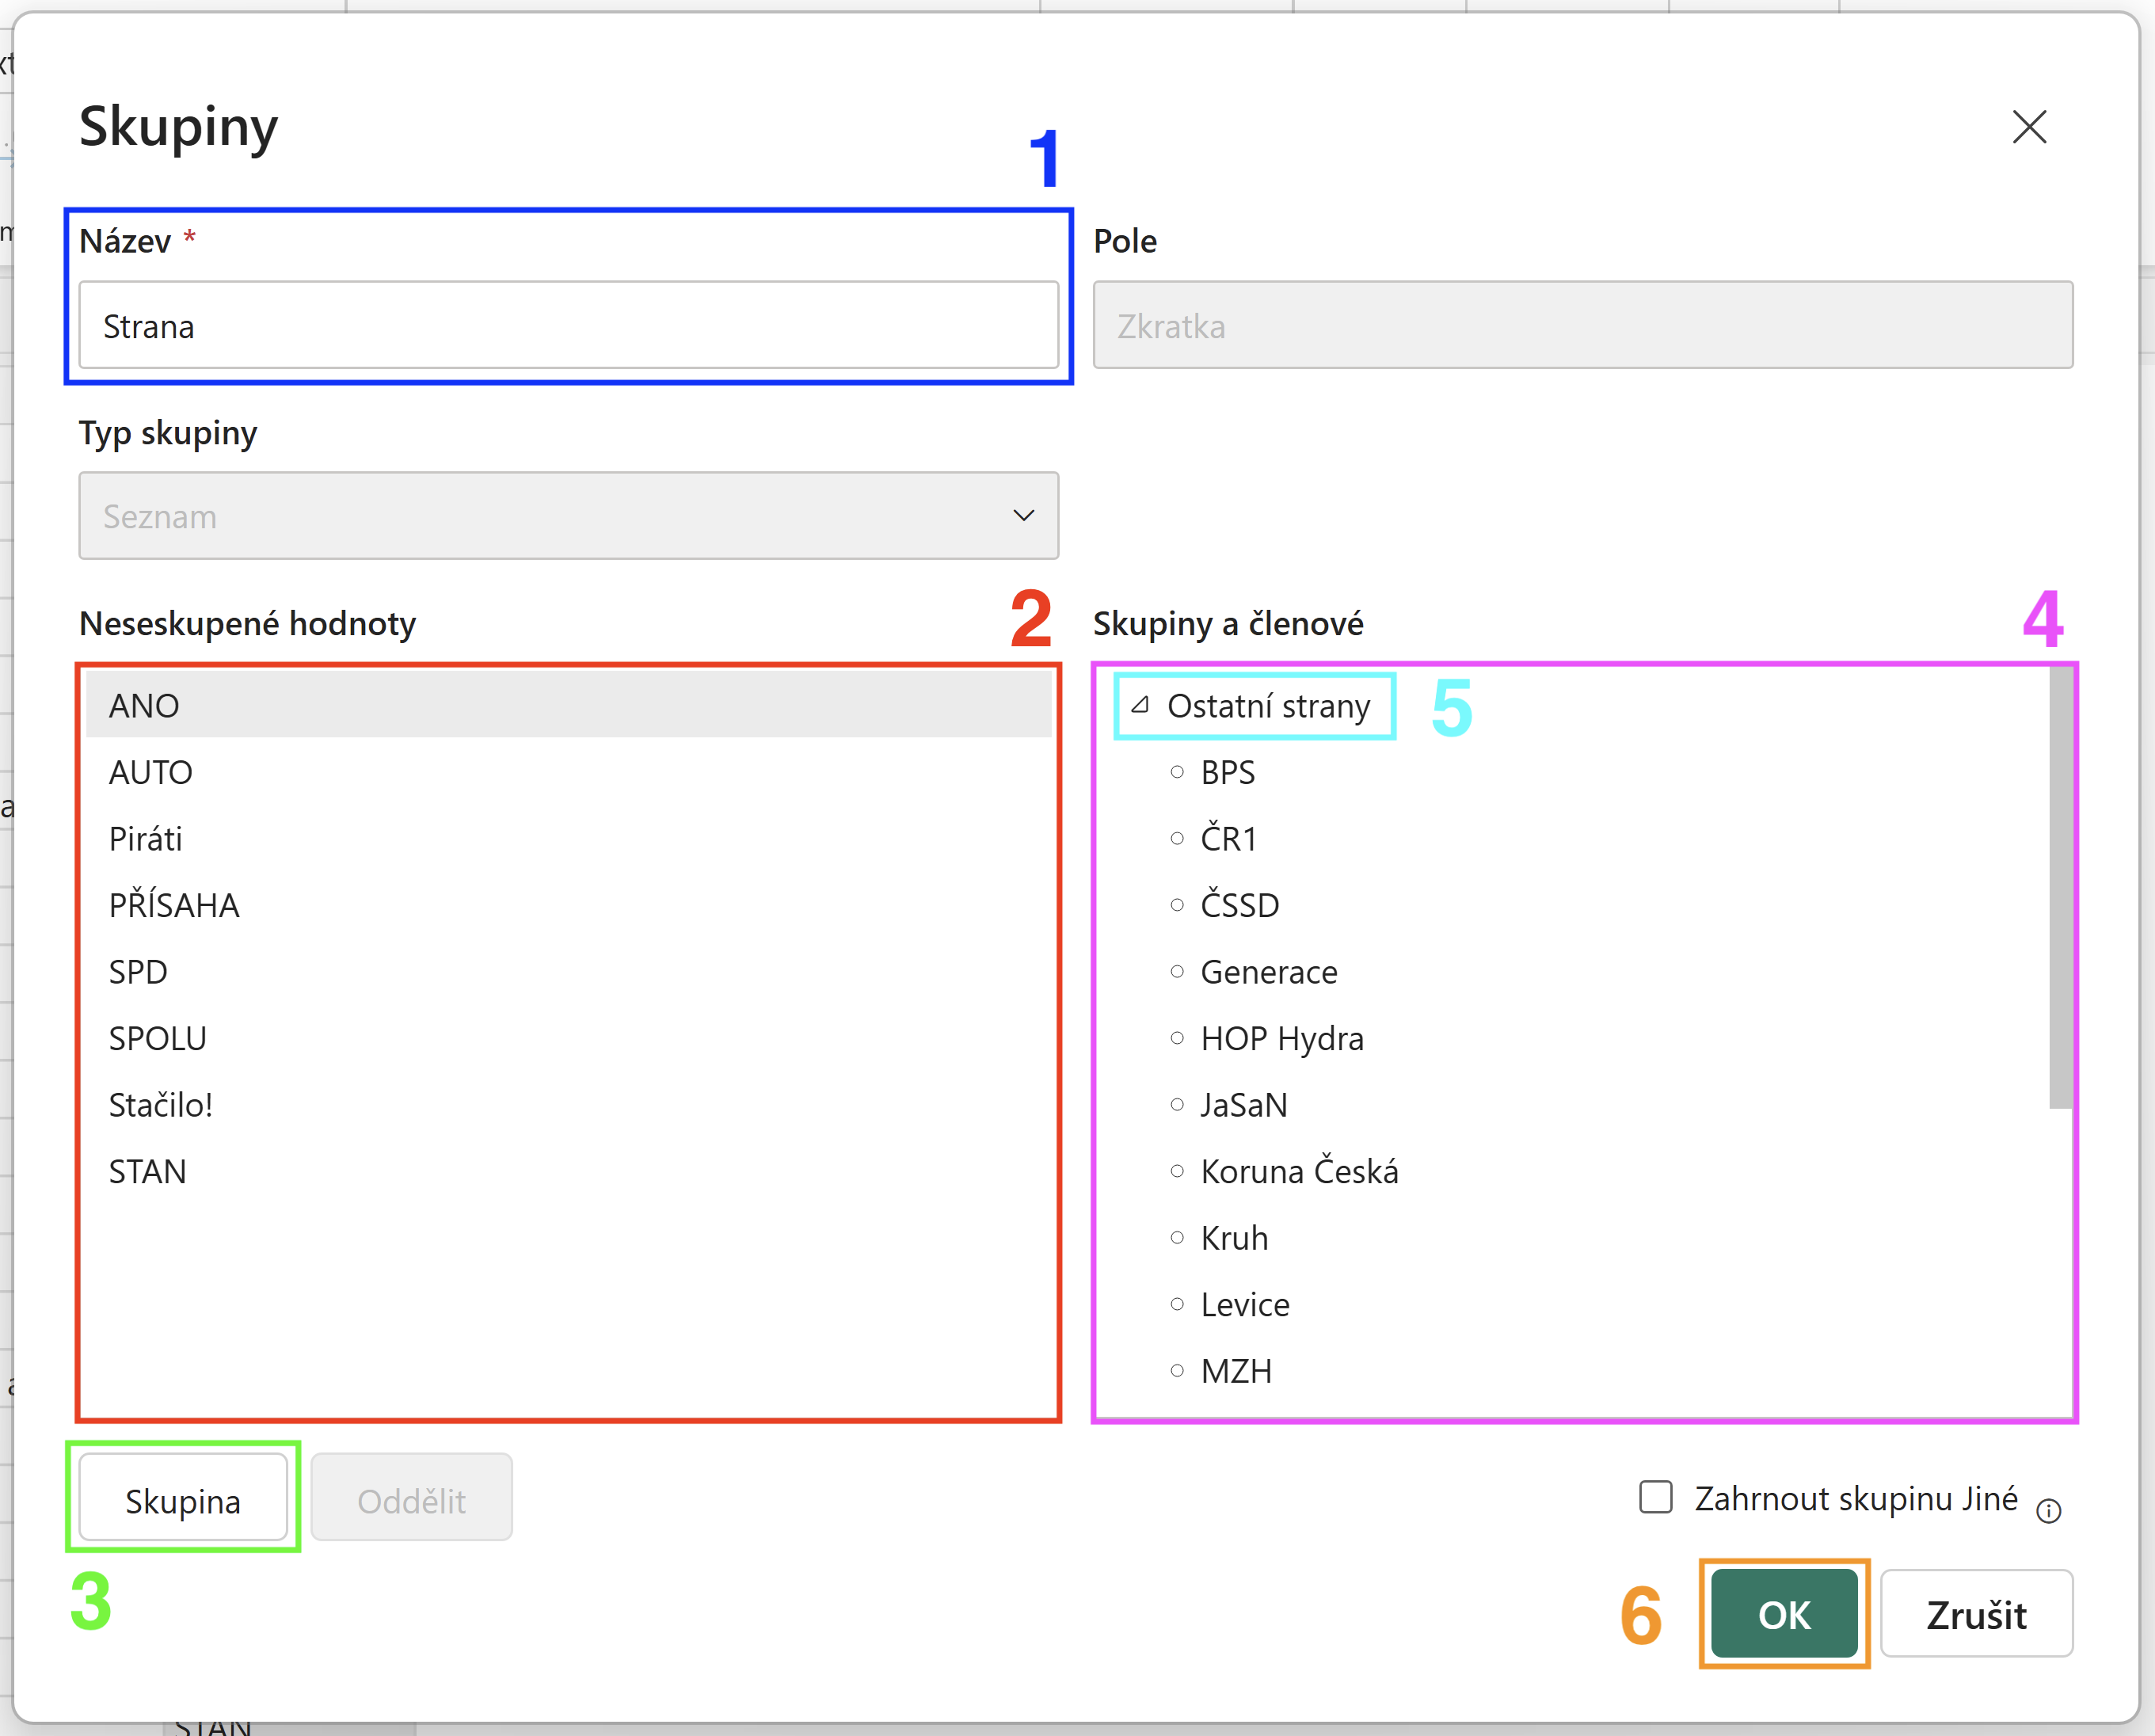Select Kruh member in groups list
The width and height of the screenshot is (2155, 1736).
[1233, 1238]
